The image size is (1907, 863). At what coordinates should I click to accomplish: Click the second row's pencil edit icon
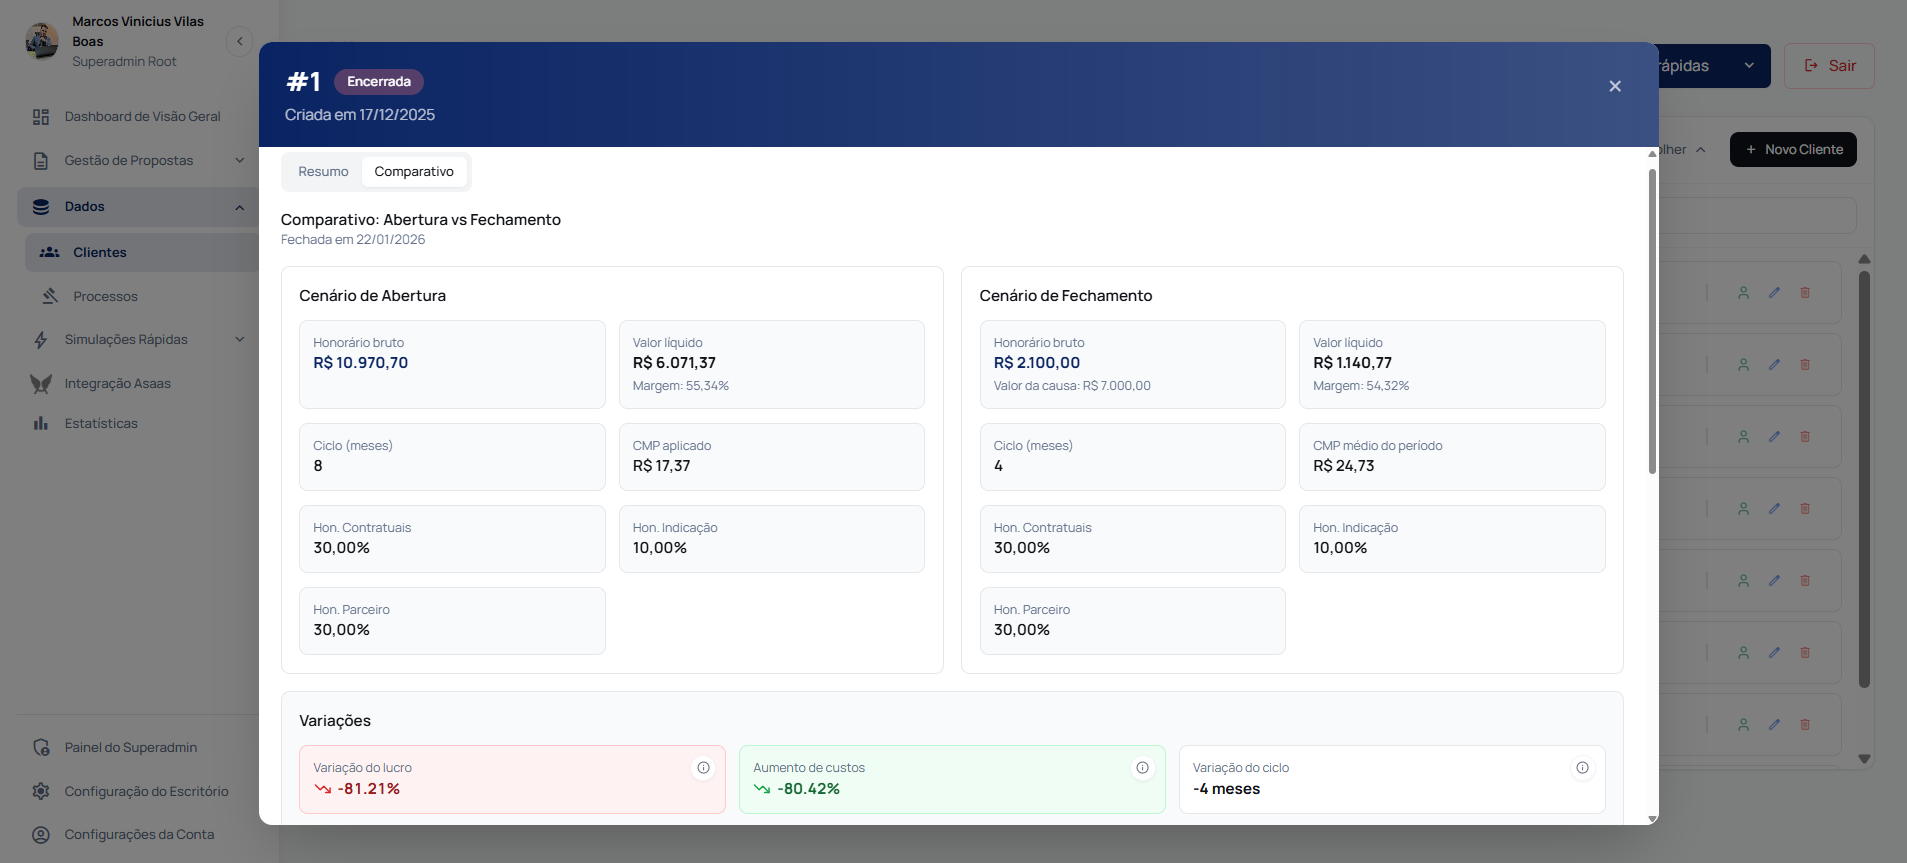pyautogui.click(x=1774, y=365)
